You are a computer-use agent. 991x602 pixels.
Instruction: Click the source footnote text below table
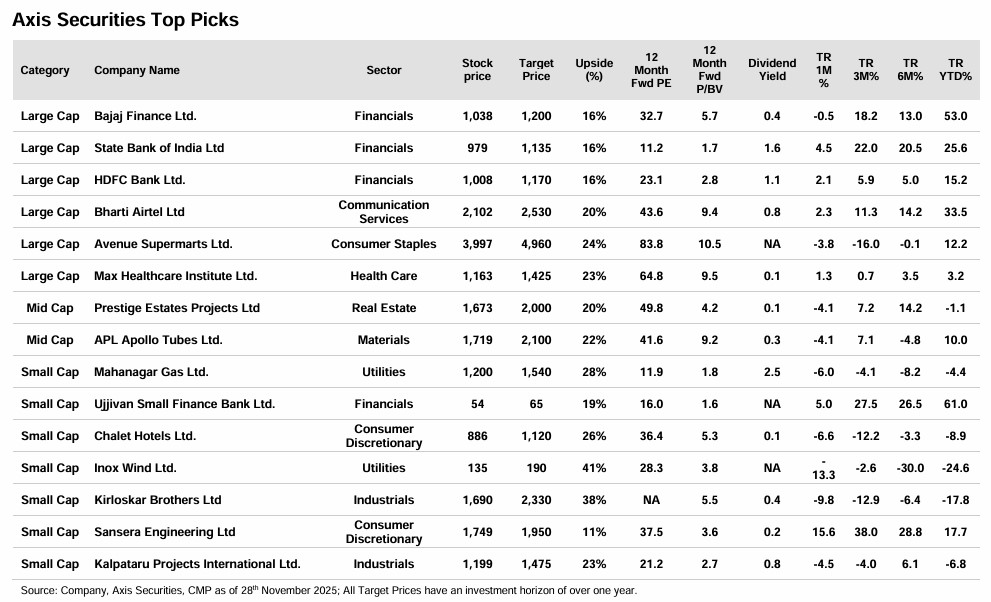coord(328,590)
